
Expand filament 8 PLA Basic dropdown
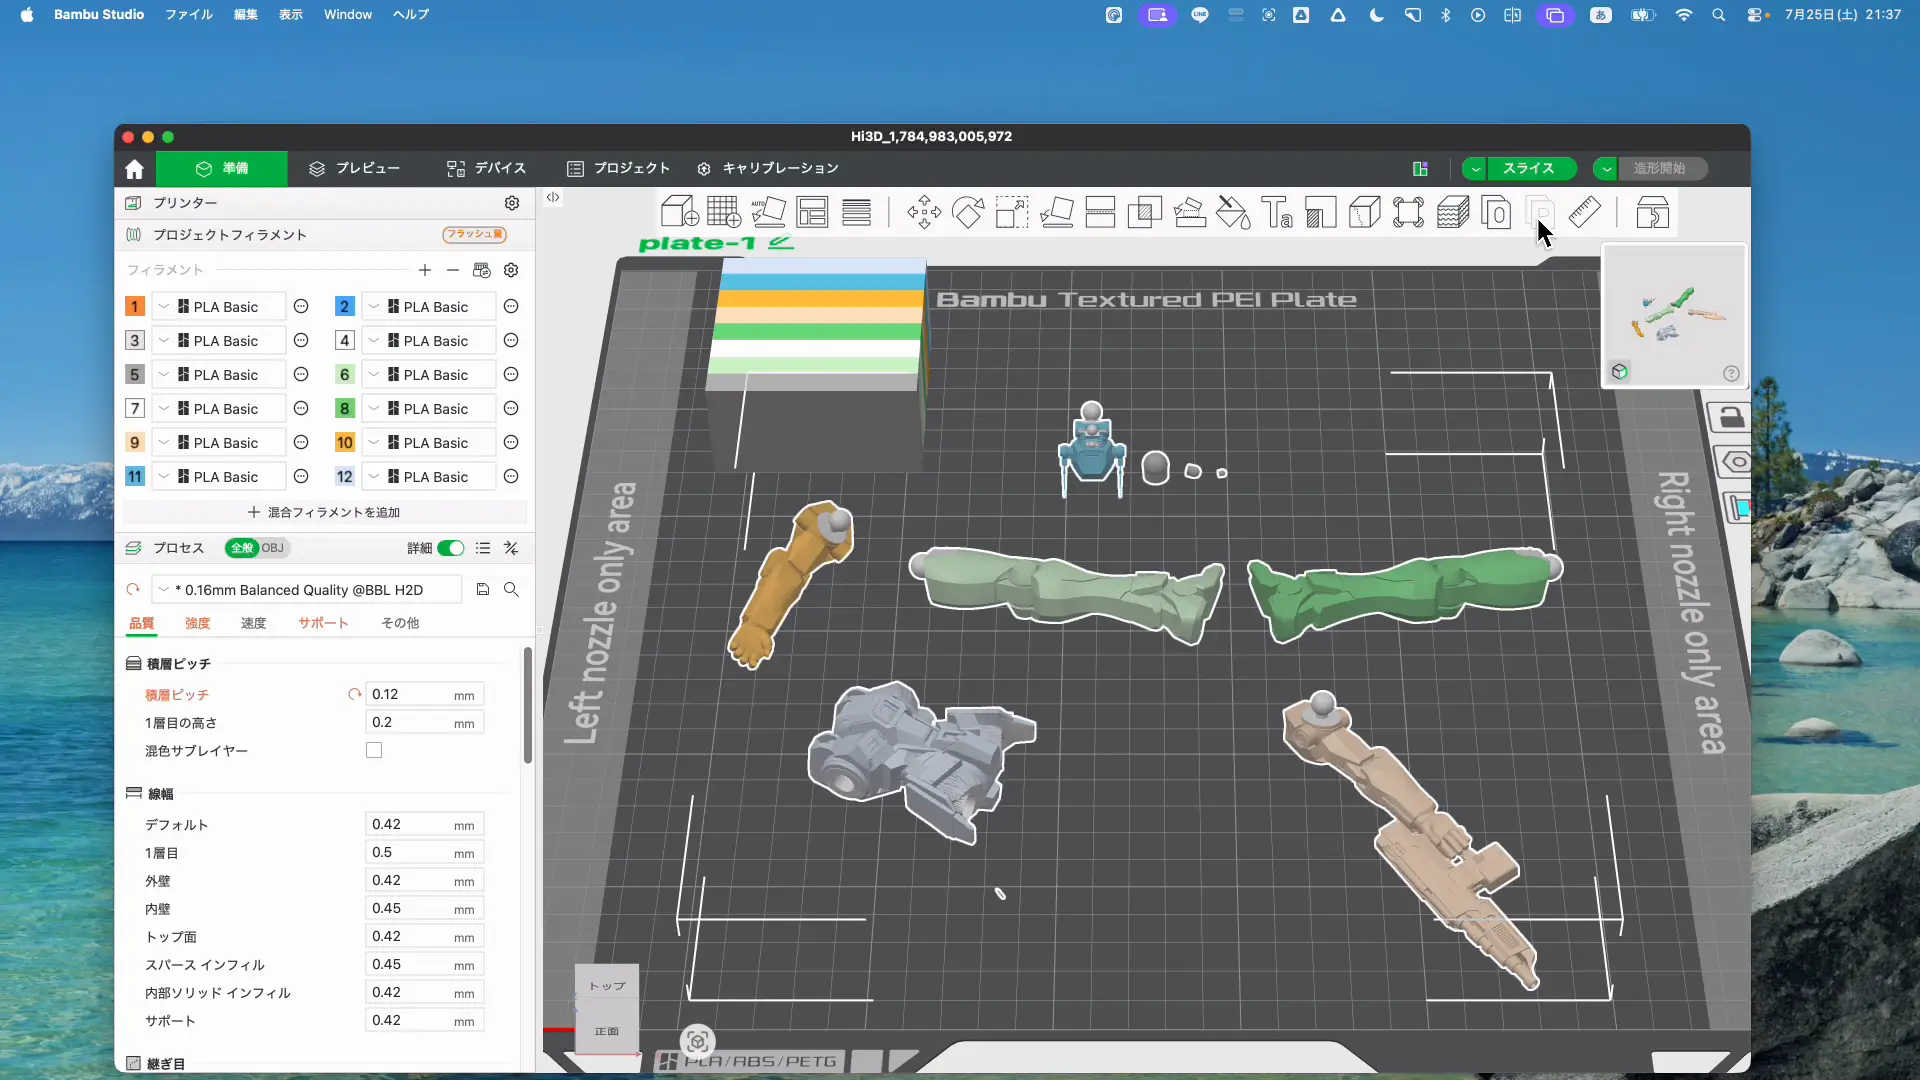click(374, 408)
